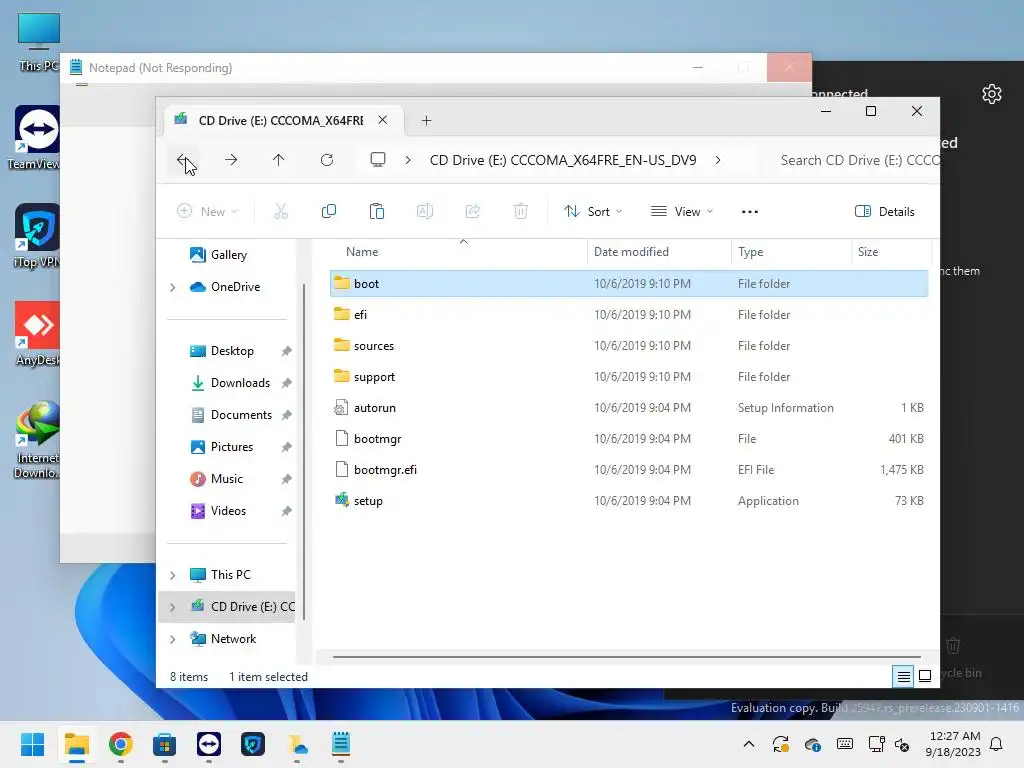Sort by Date modified column header
This screenshot has width=1024, height=768.
(x=631, y=251)
